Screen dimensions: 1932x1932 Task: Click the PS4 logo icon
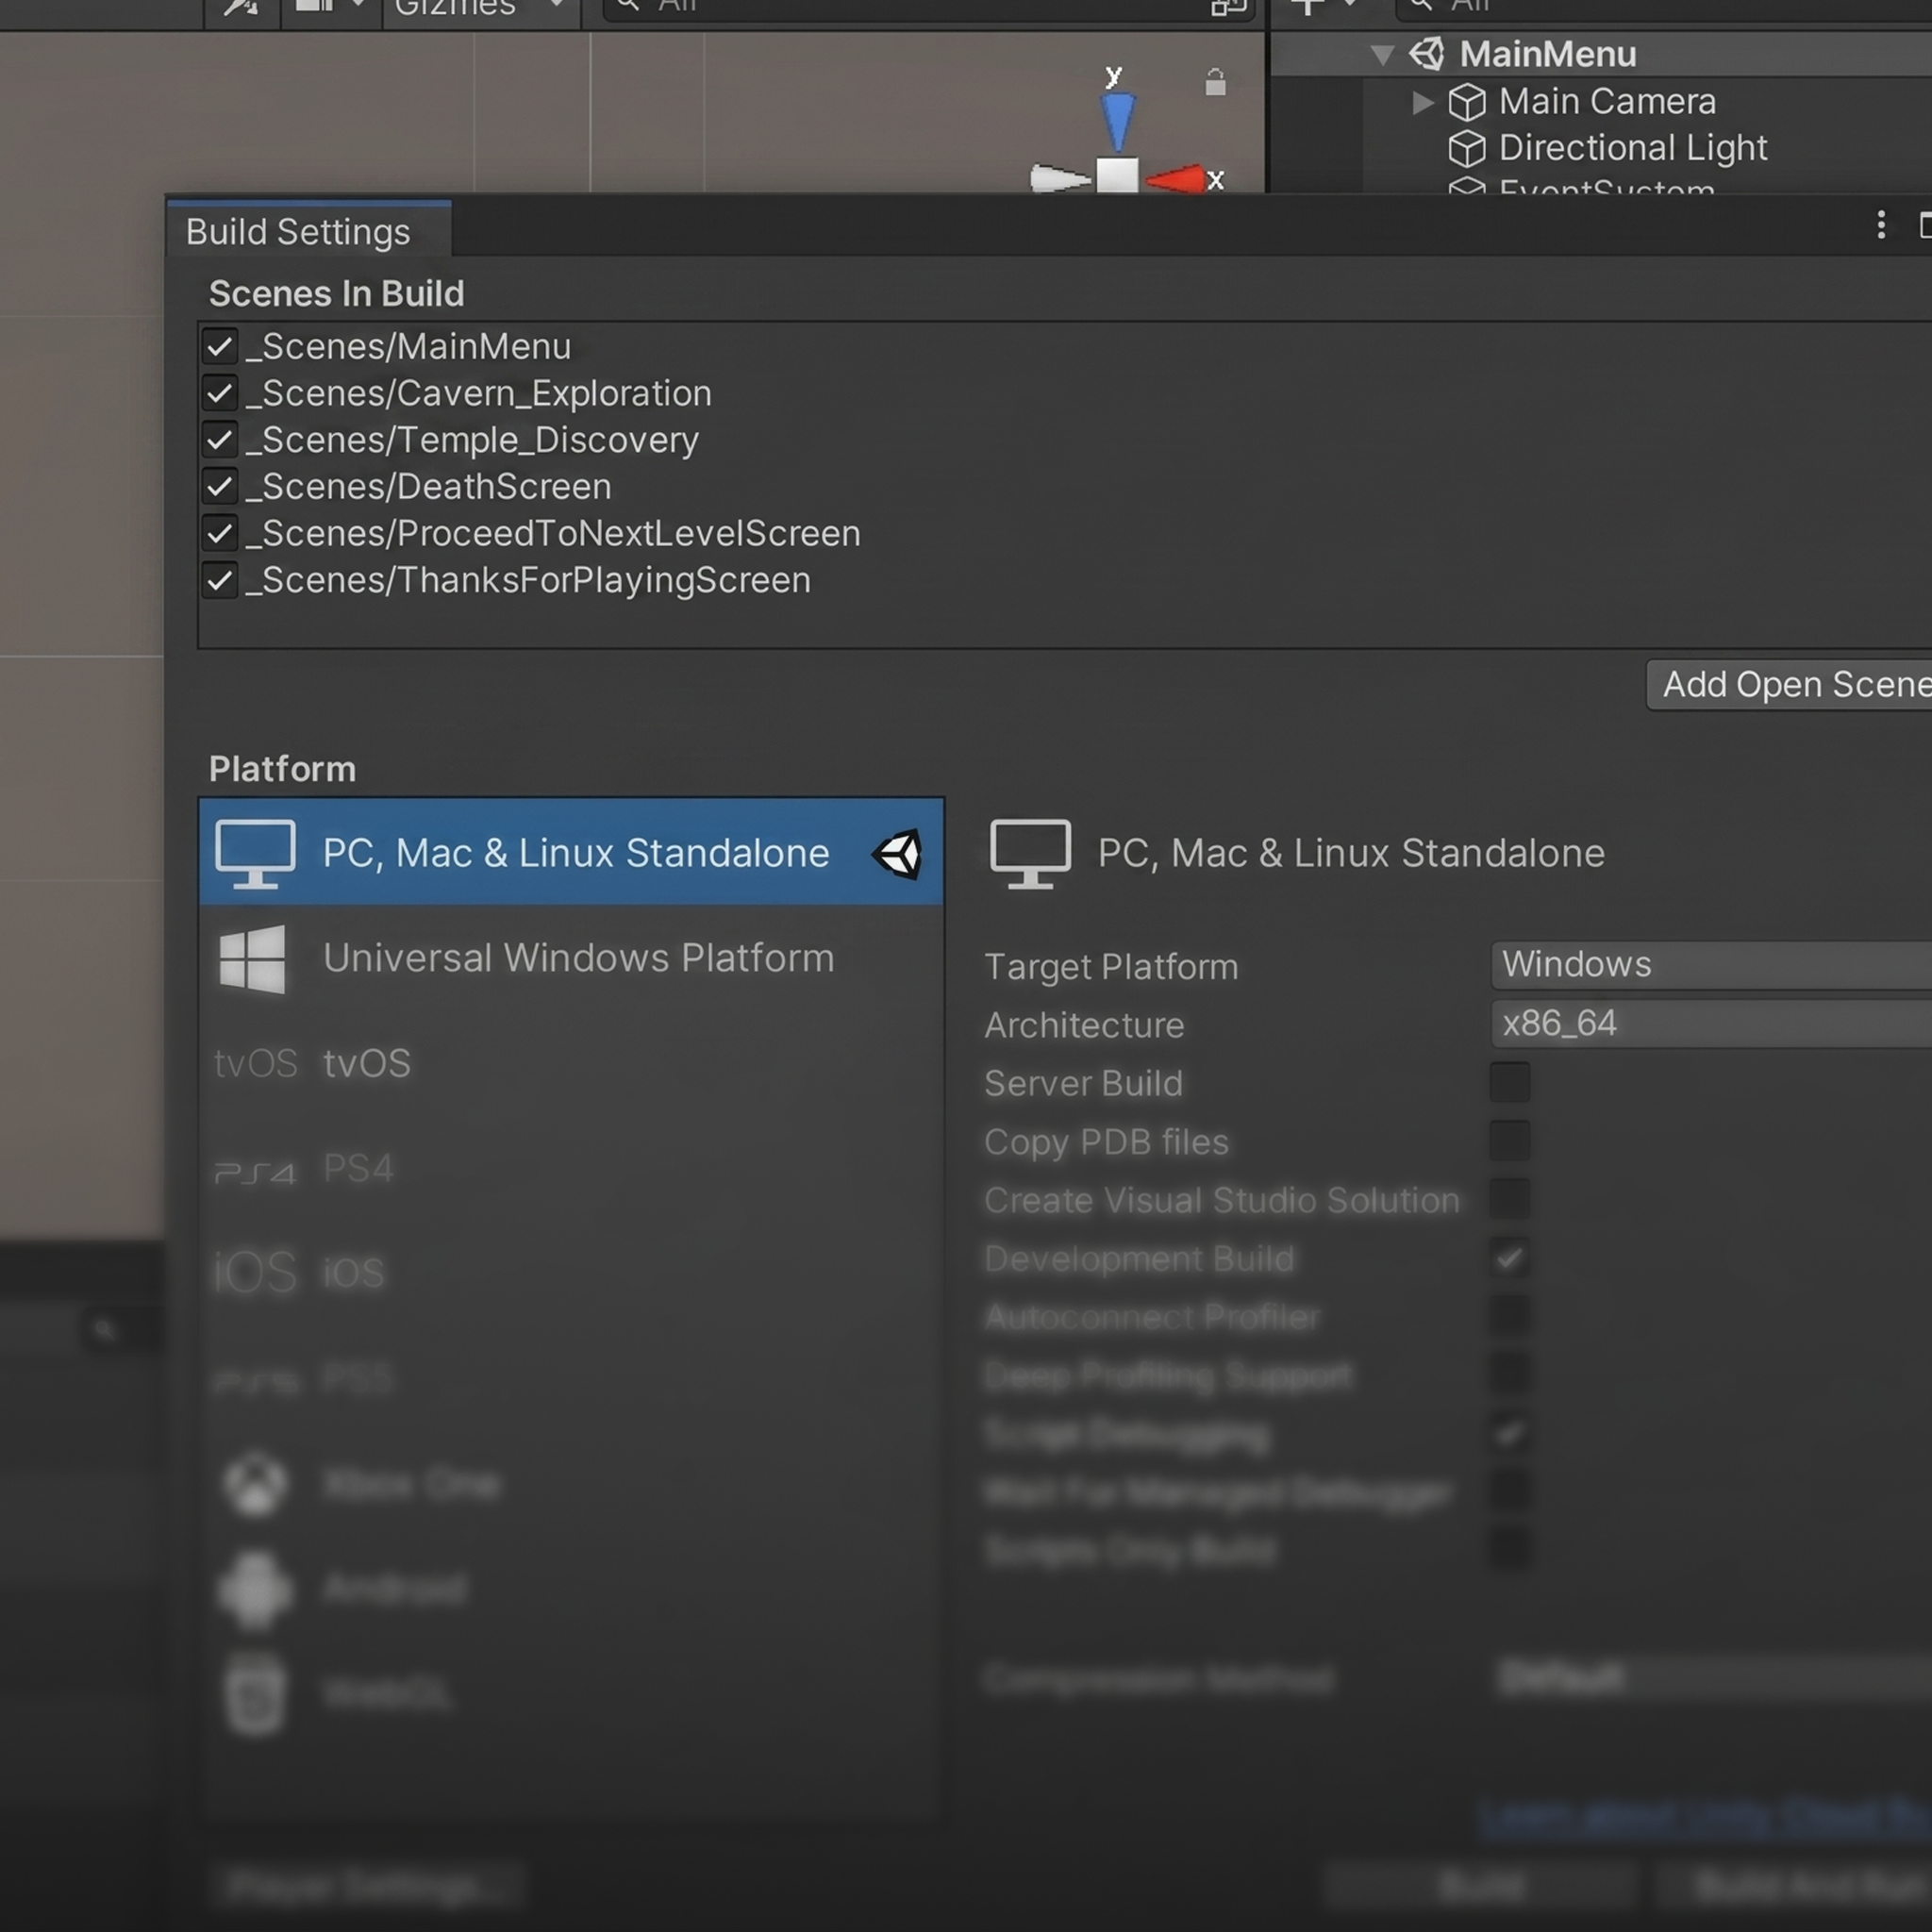(255, 1172)
